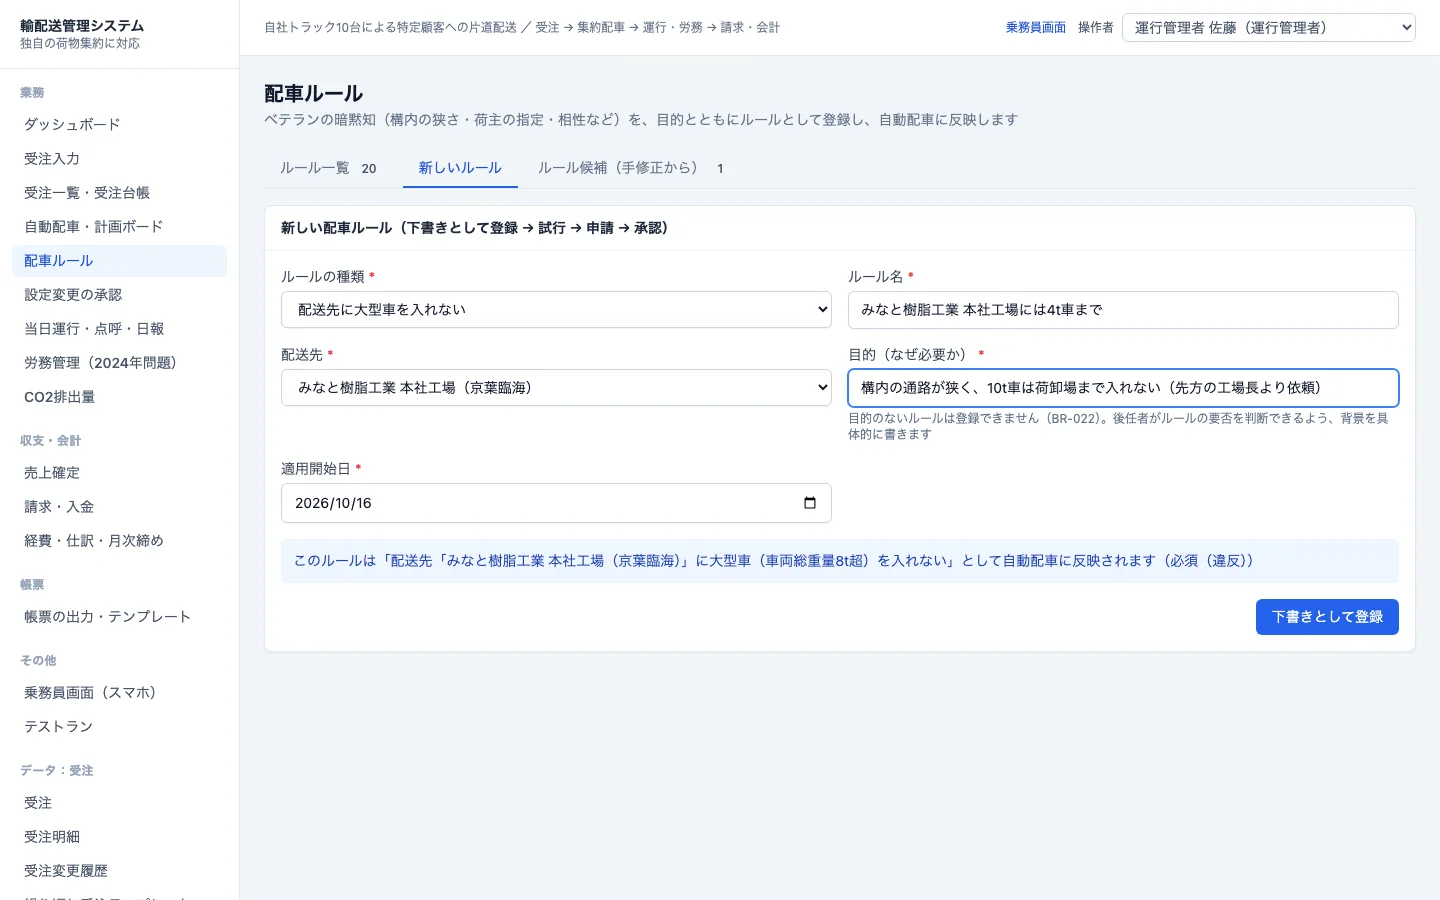Click into the 目的（なぜ必要か） field
Viewport: 1440px width, 900px height.
tap(1123, 388)
